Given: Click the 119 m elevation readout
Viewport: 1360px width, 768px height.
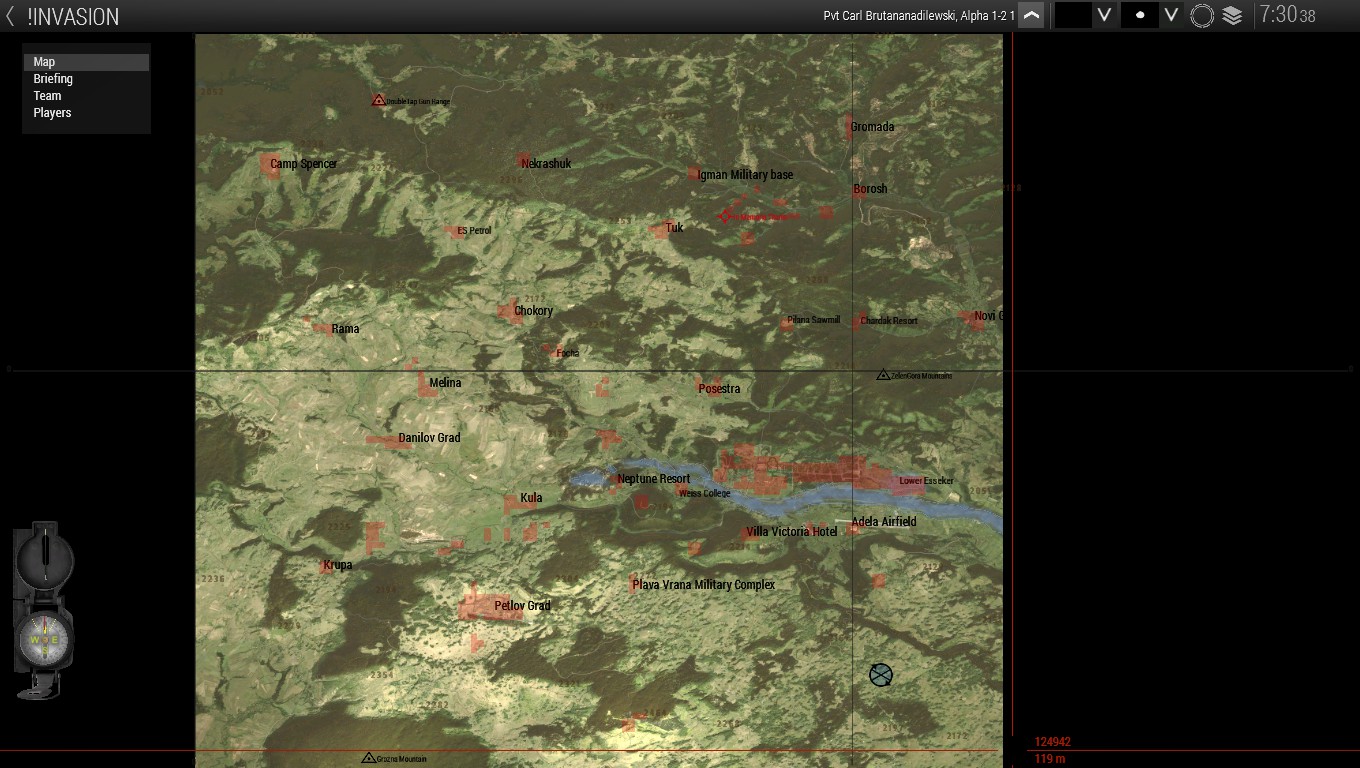Looking at the screenshot, I should 1050,759.
